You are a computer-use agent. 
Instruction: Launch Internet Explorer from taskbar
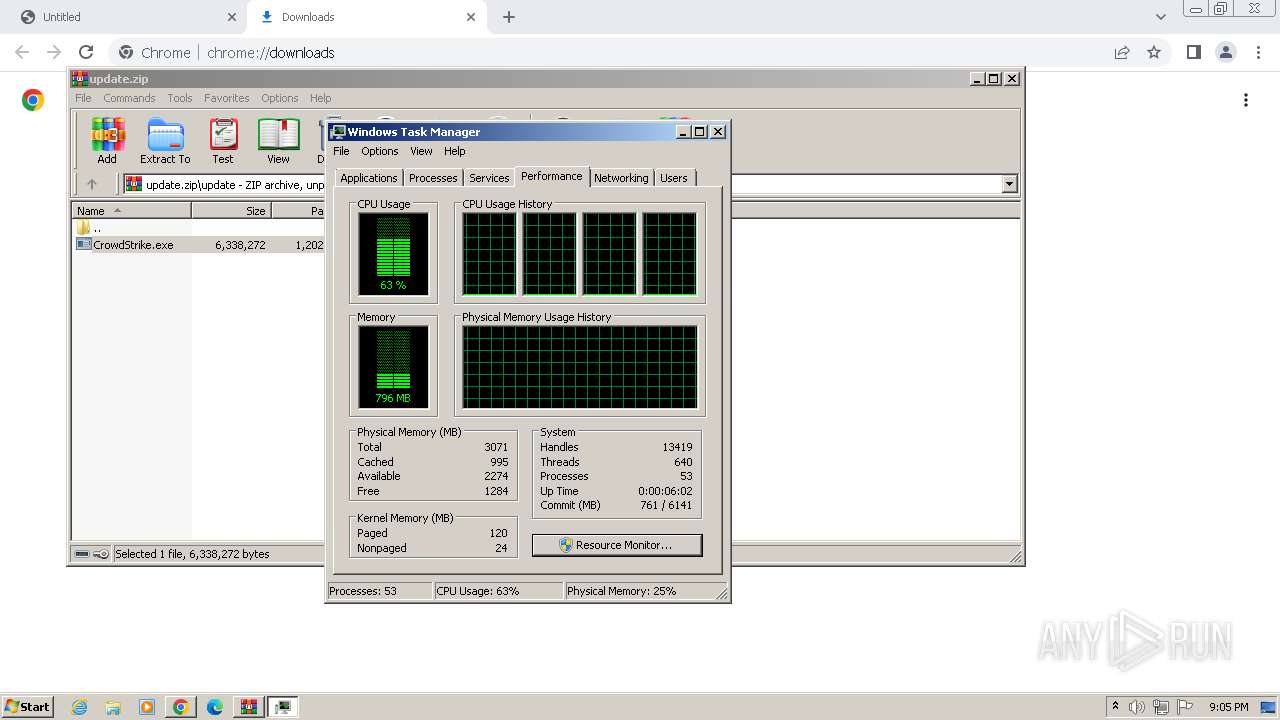79,707
